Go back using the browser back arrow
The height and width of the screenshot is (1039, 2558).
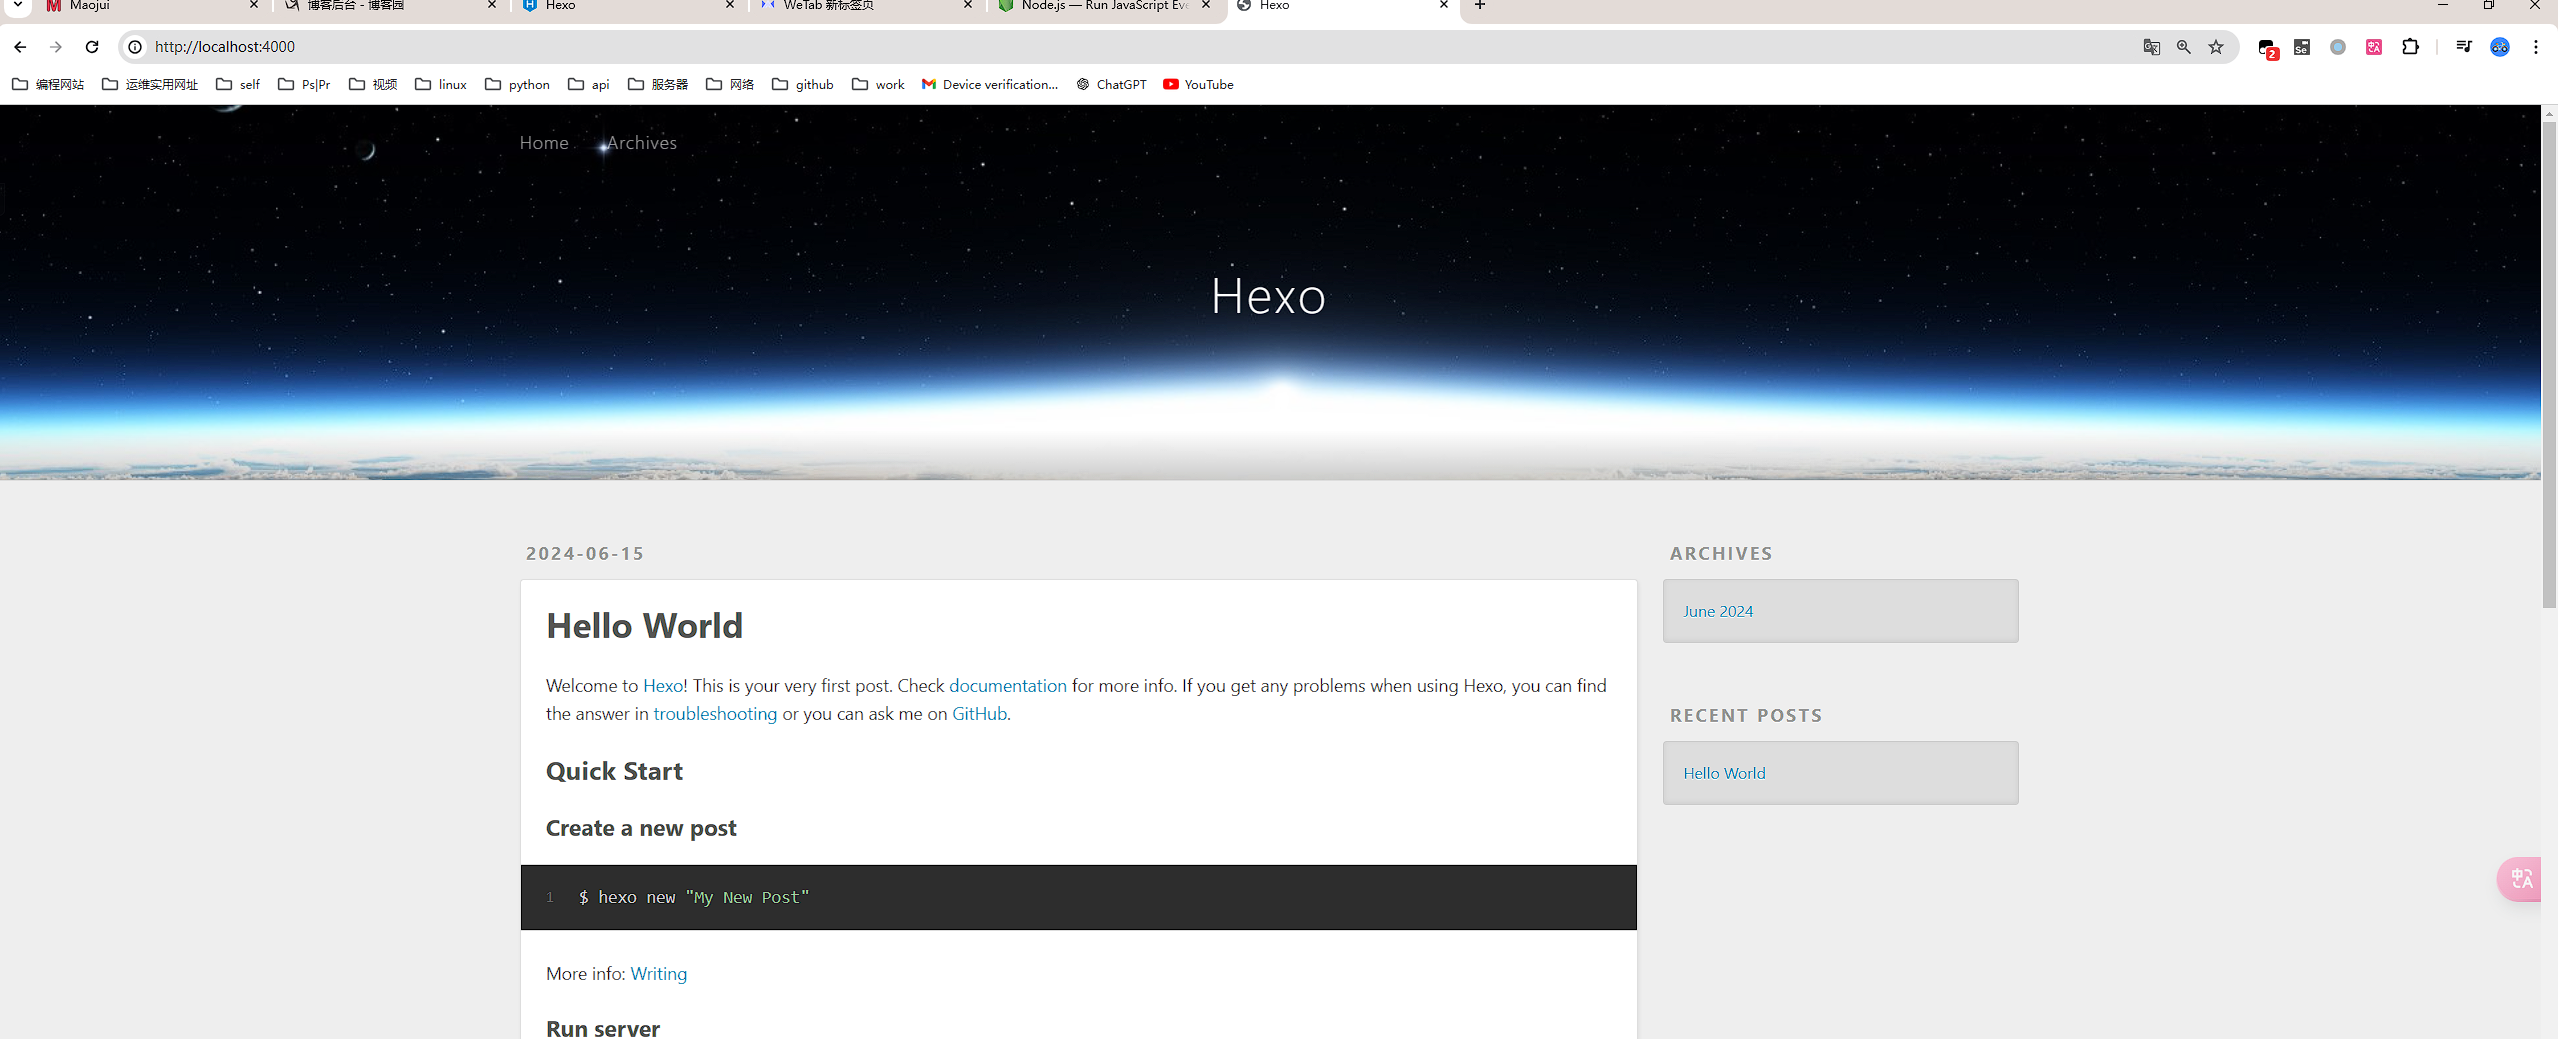tap(20, 47)
